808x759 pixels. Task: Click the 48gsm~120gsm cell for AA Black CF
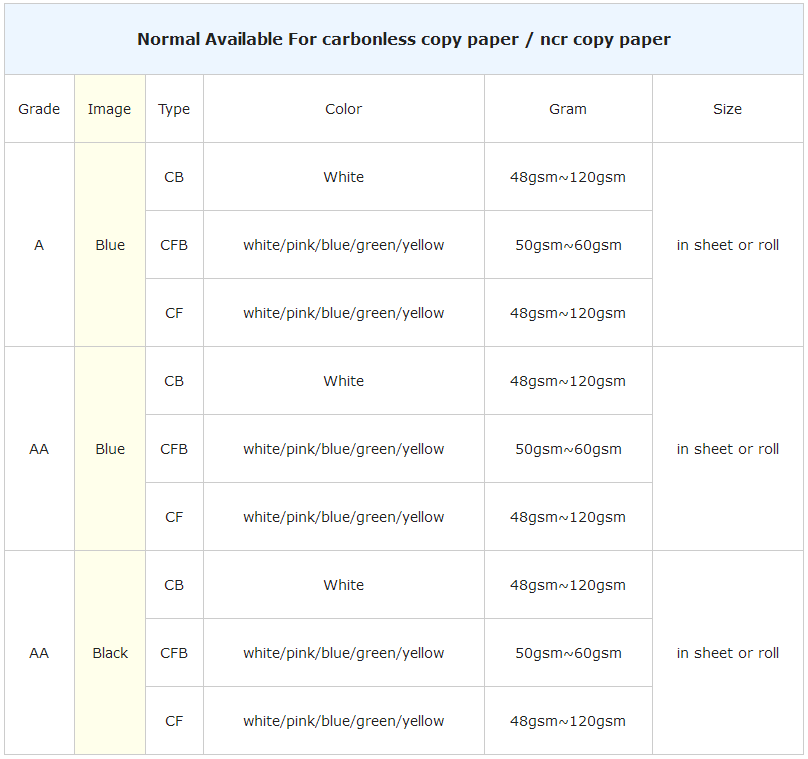click(x=568, y=721)
